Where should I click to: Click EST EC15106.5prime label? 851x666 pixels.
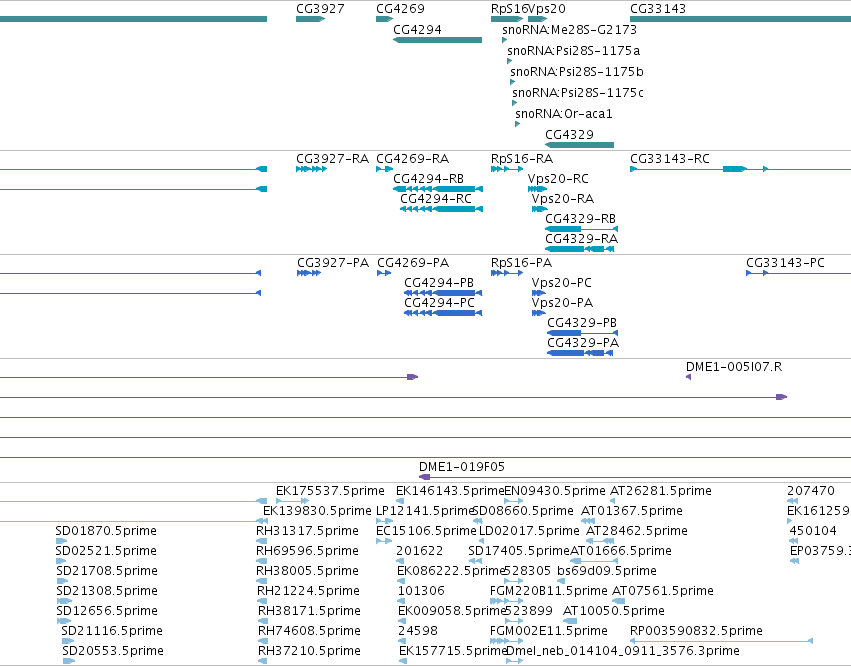(426, 531)
